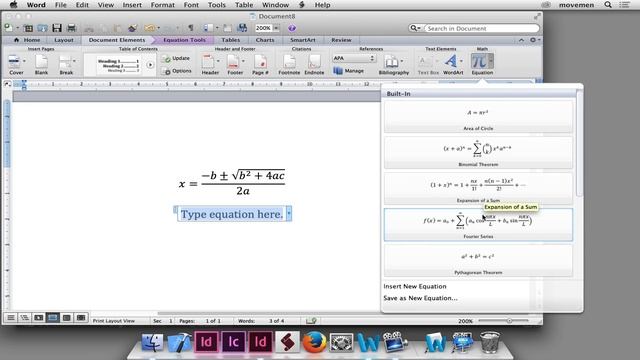Insert an Endnote
The height and width of the screenshot is (360, 640).
pyautogui.click(x=314, y=64)
